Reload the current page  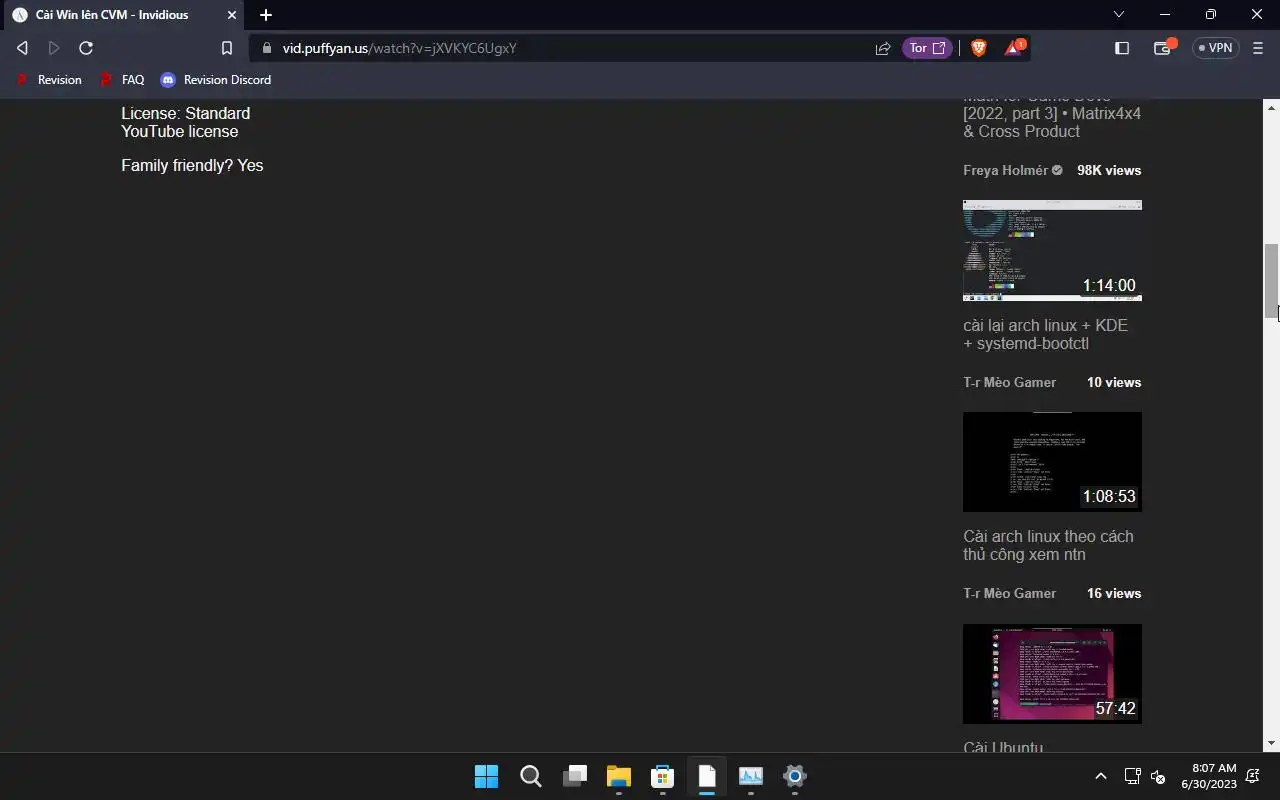click(86, 48)
